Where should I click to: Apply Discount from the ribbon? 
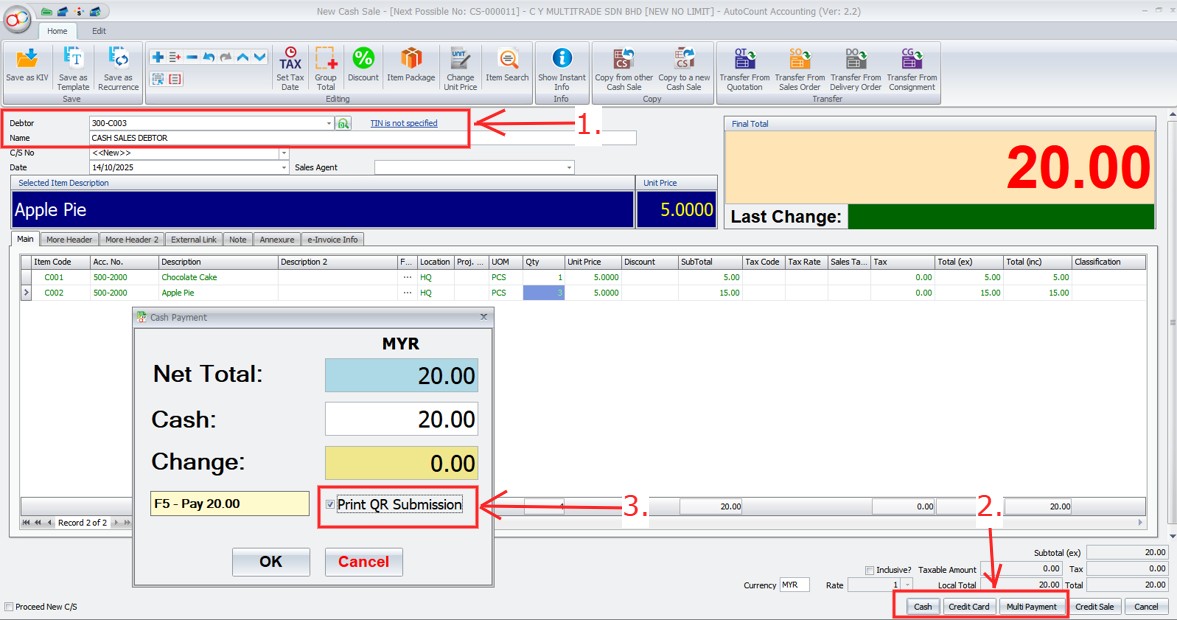(363, 64)
